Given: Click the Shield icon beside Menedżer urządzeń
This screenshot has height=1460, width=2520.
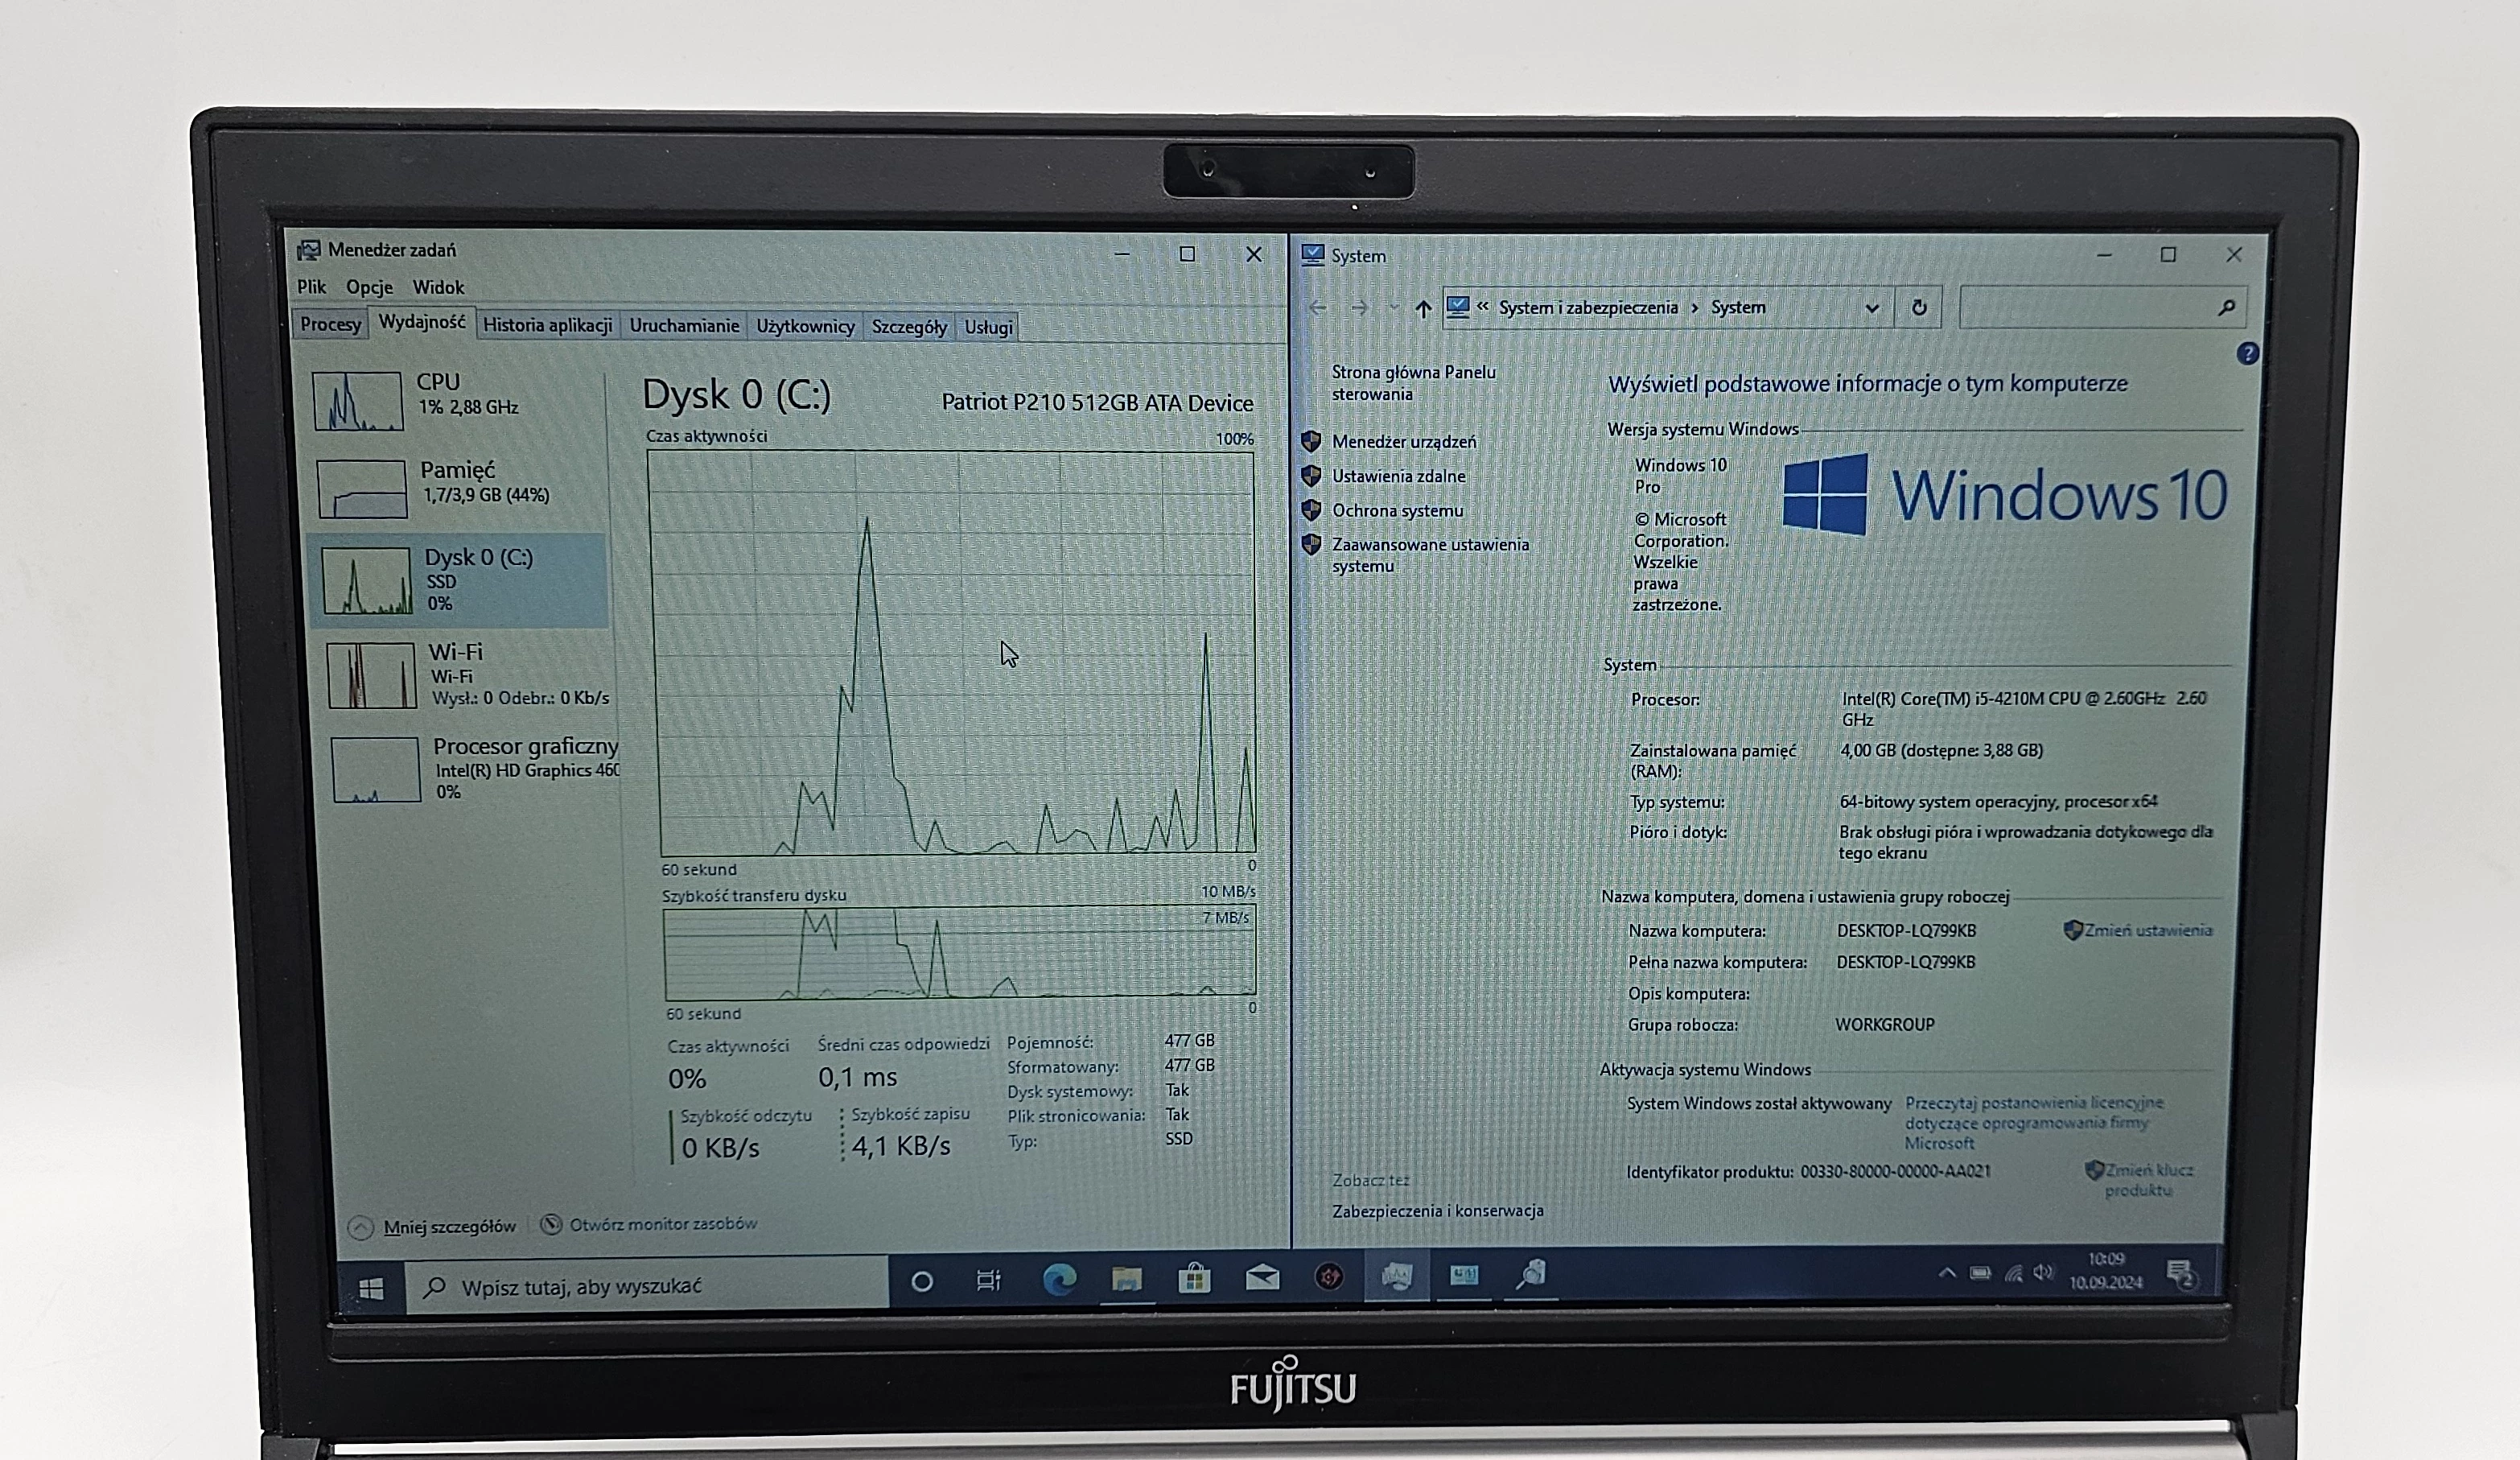Looking at the screenshot, I should pos(1311,441).
